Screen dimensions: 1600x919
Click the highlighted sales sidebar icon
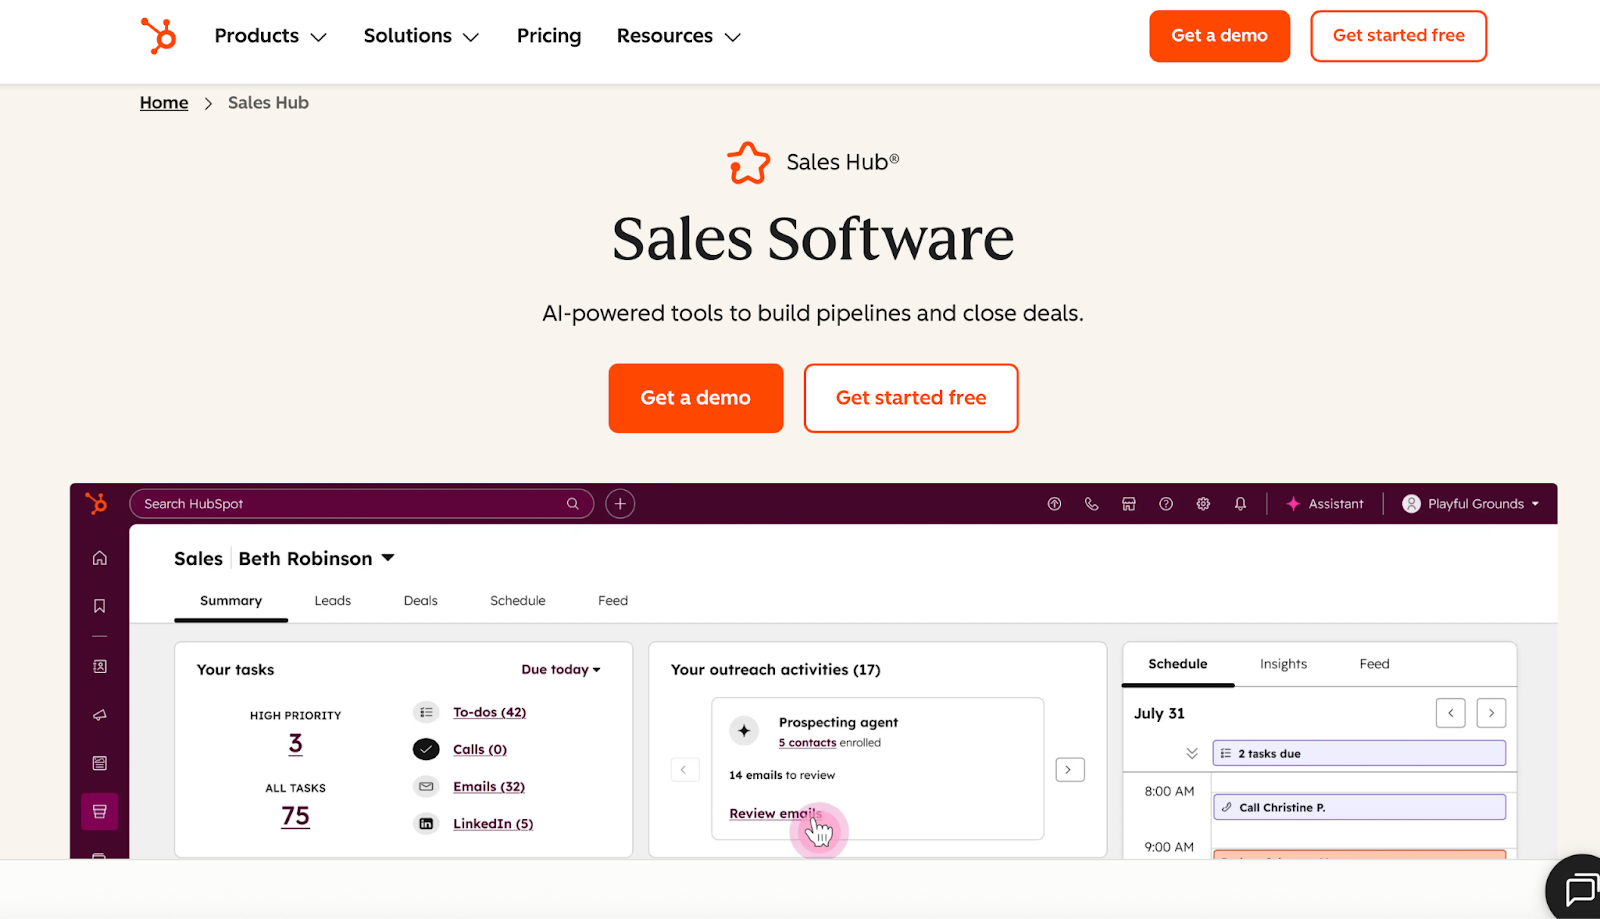100,812
